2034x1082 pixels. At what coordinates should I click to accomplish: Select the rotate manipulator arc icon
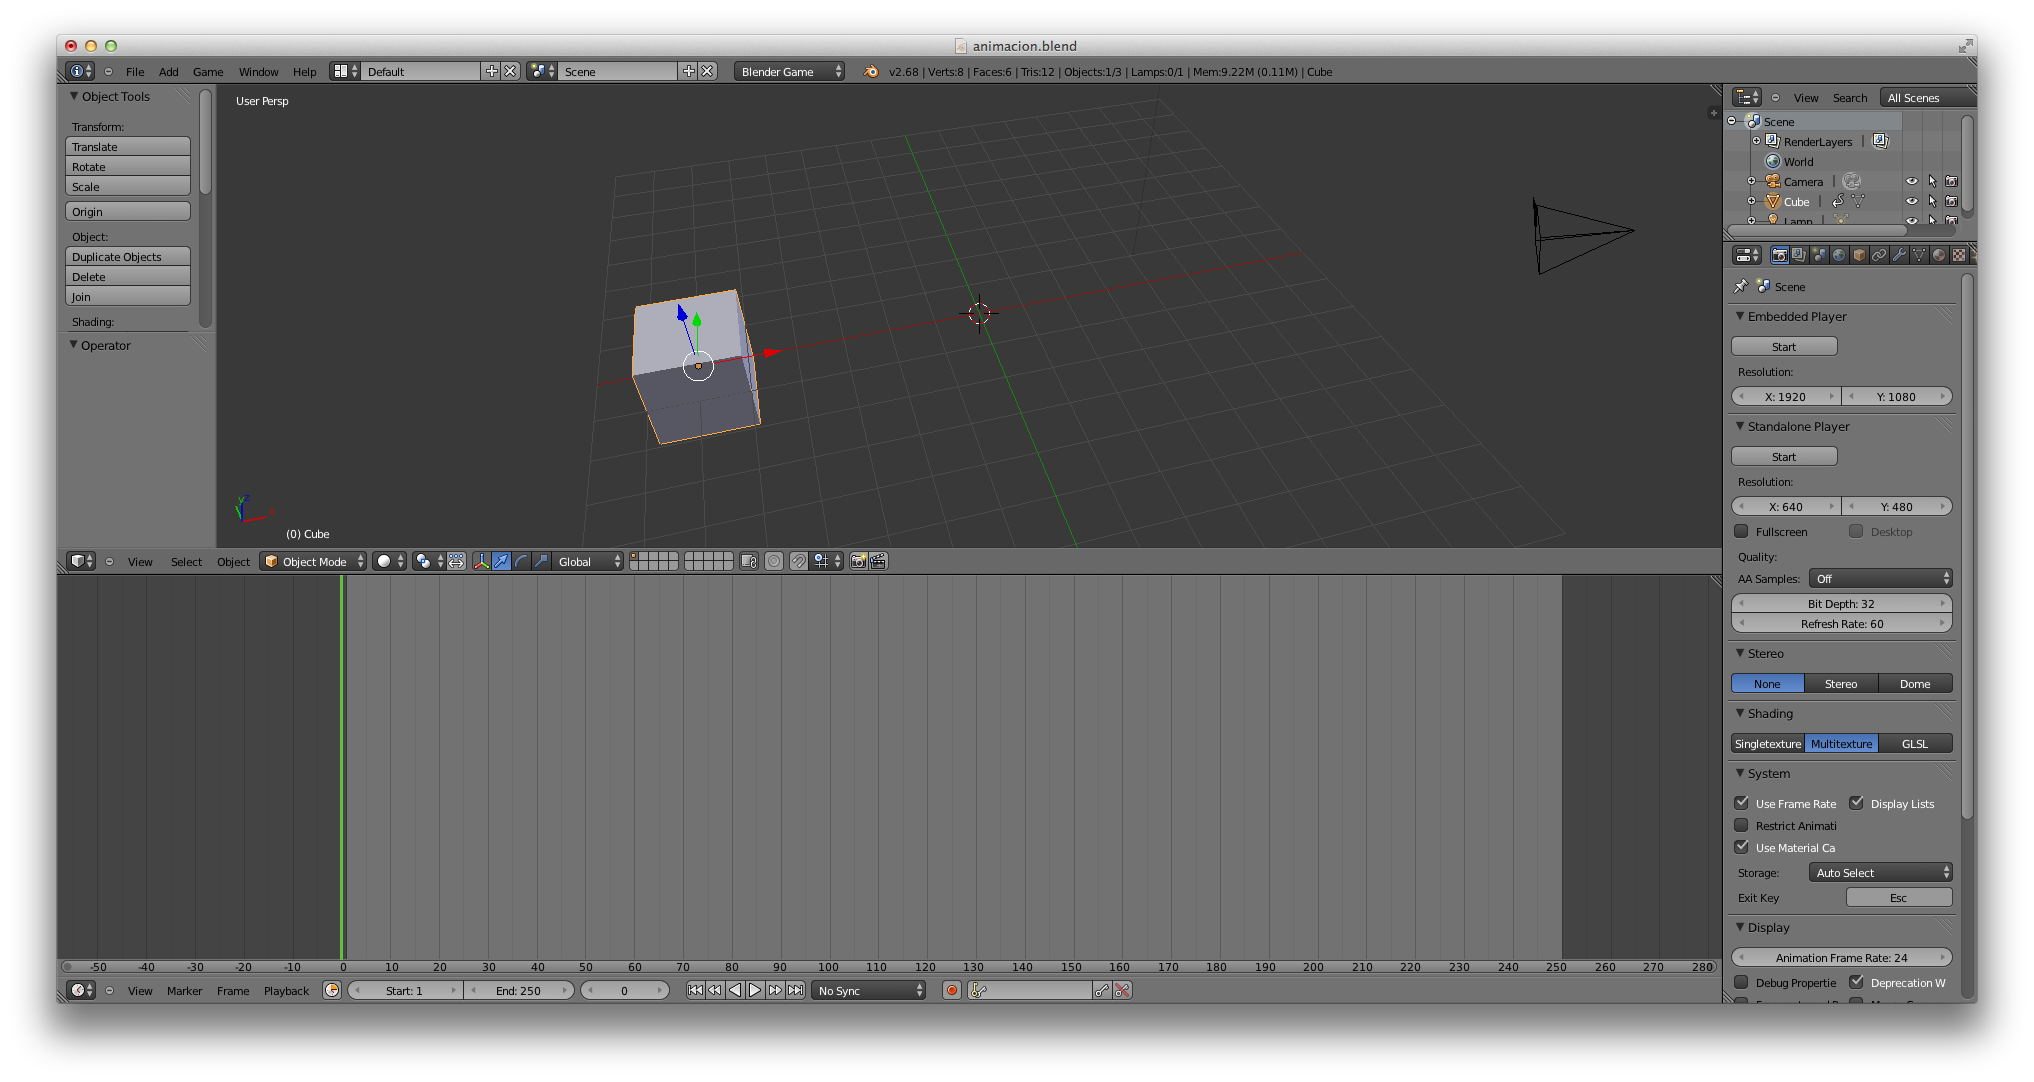tap(521, 562)
